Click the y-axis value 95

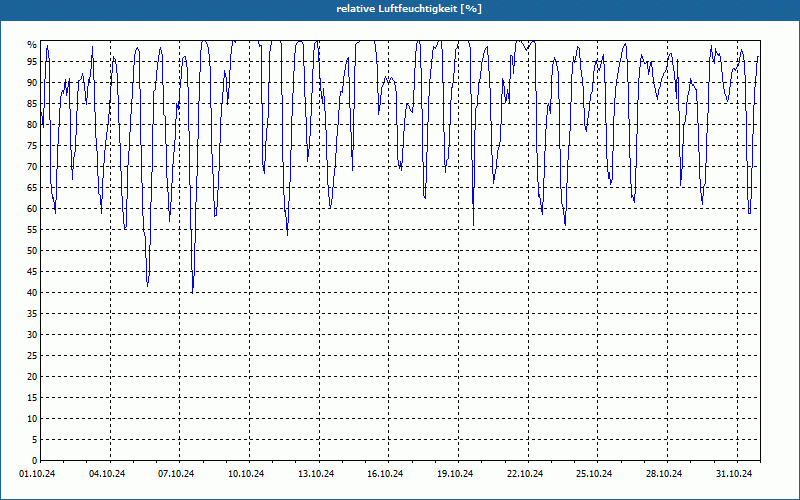pos(32,62)
